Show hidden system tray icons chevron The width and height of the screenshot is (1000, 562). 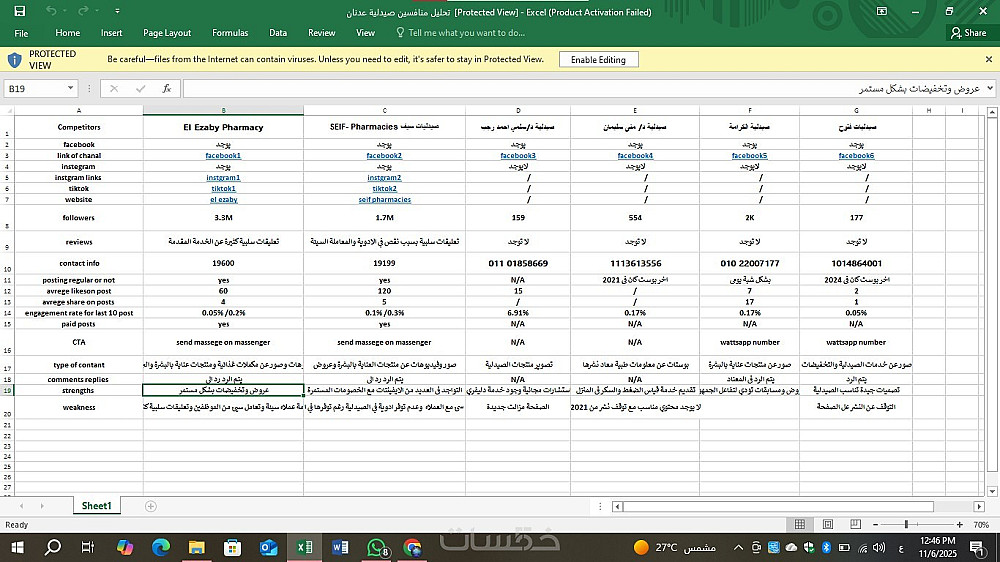pos(738,547)
